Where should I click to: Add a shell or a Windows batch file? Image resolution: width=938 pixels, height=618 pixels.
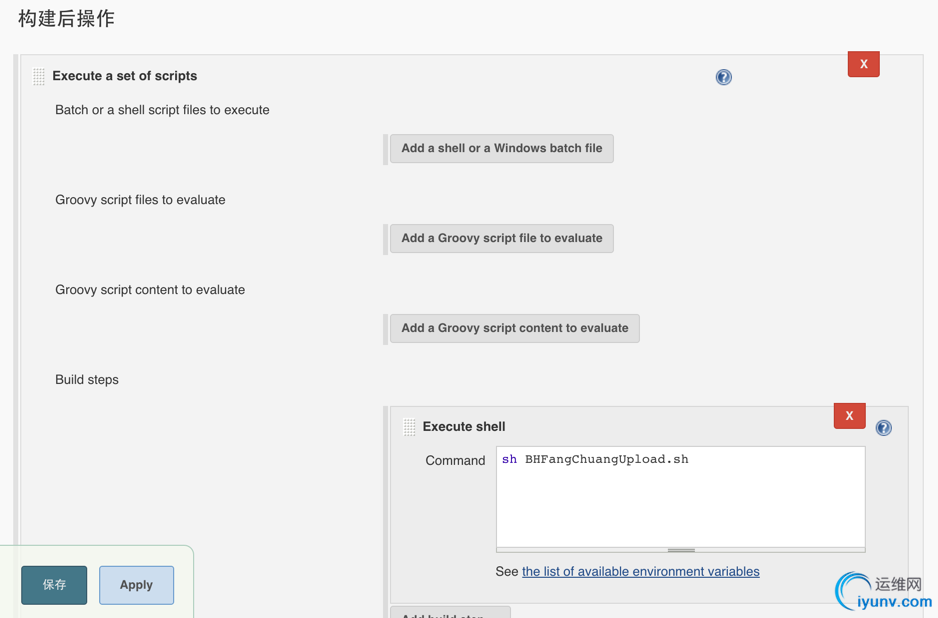[501, 148]
